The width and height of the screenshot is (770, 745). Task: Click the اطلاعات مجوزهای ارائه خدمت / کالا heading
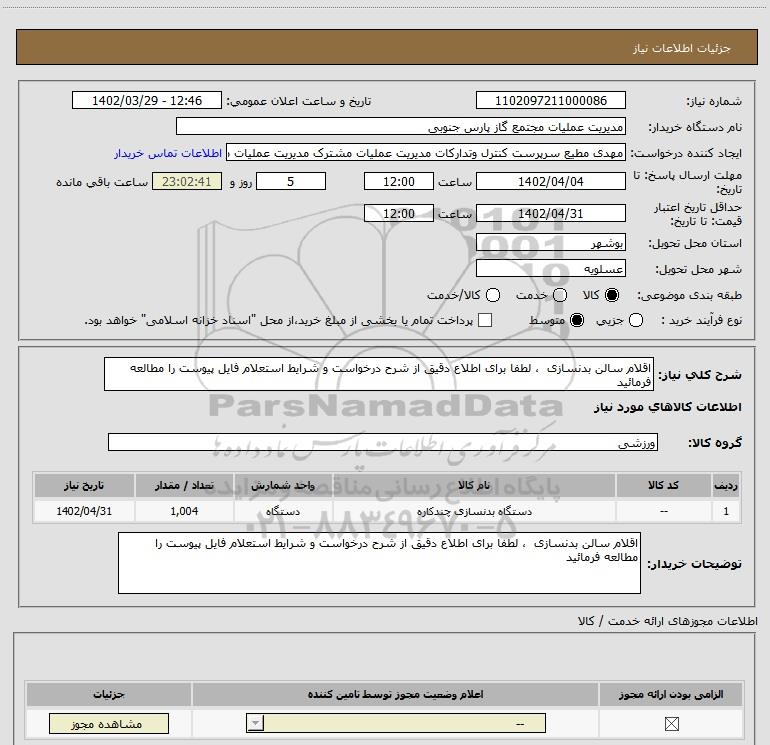667,621
